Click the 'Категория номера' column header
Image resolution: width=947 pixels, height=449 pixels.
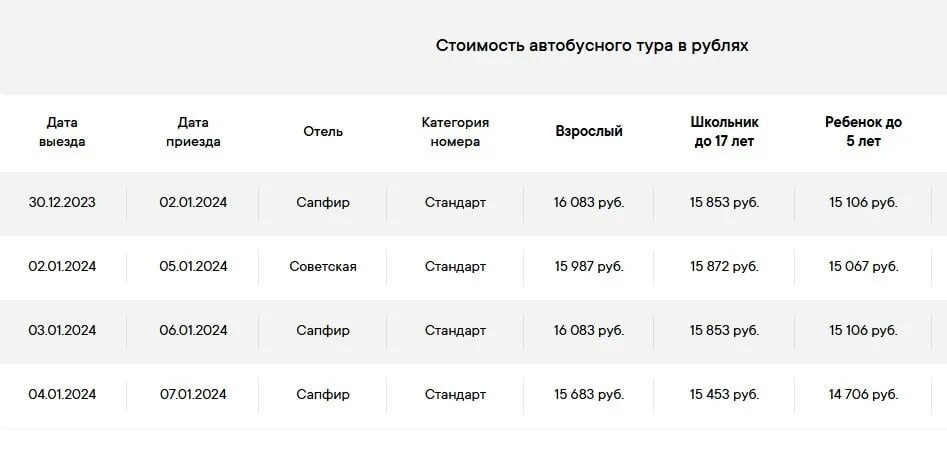[455, 132]
